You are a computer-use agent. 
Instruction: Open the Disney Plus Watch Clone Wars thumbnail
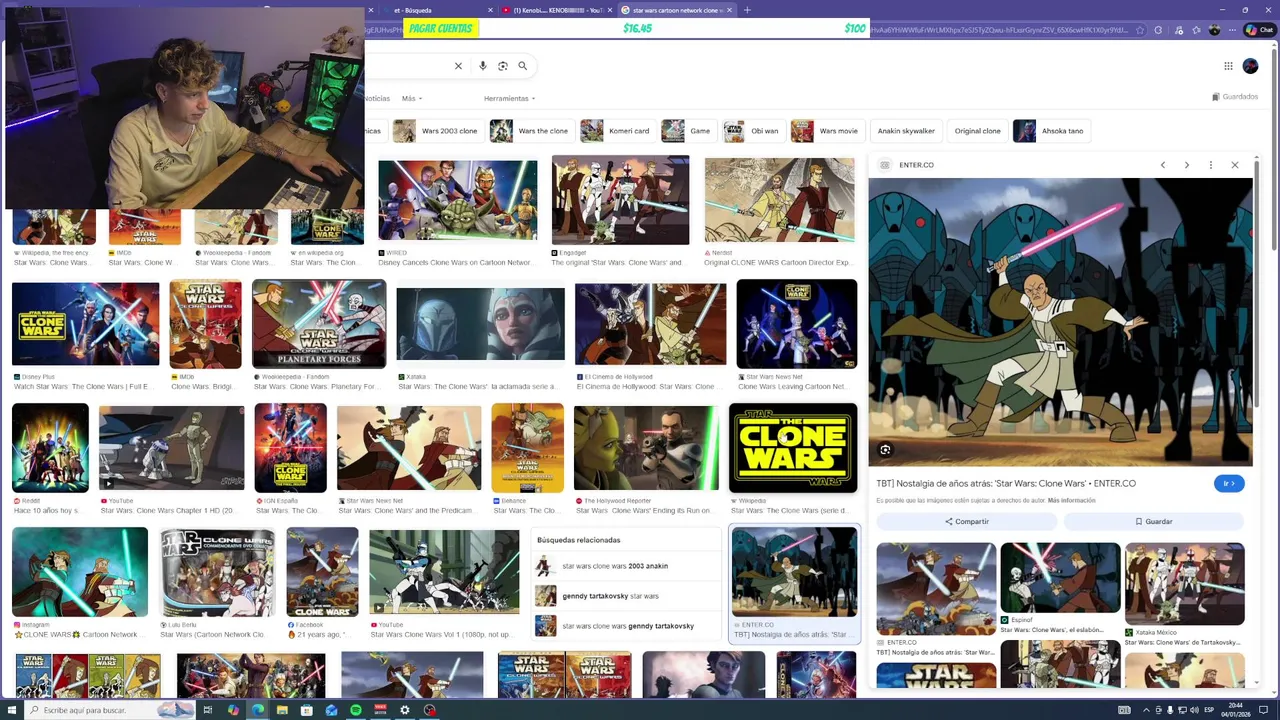[85, 324]
